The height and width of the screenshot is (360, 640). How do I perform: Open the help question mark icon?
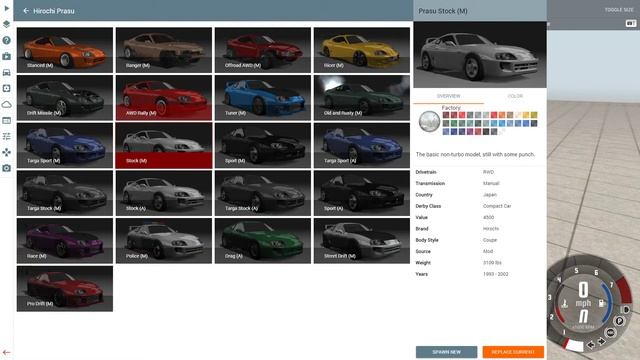[7, 40]
